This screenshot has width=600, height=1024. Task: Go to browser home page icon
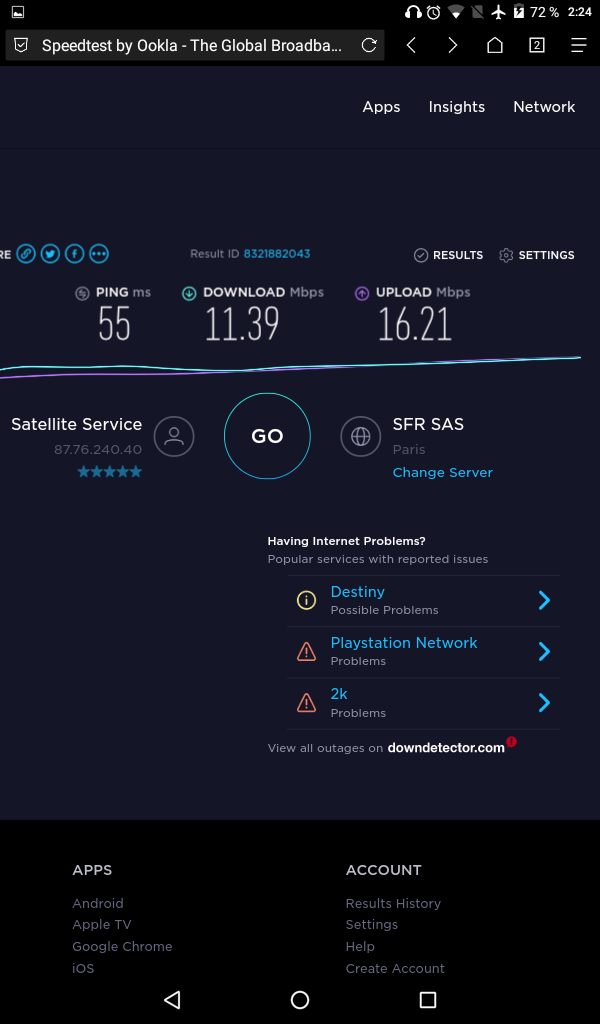[495, 45]
